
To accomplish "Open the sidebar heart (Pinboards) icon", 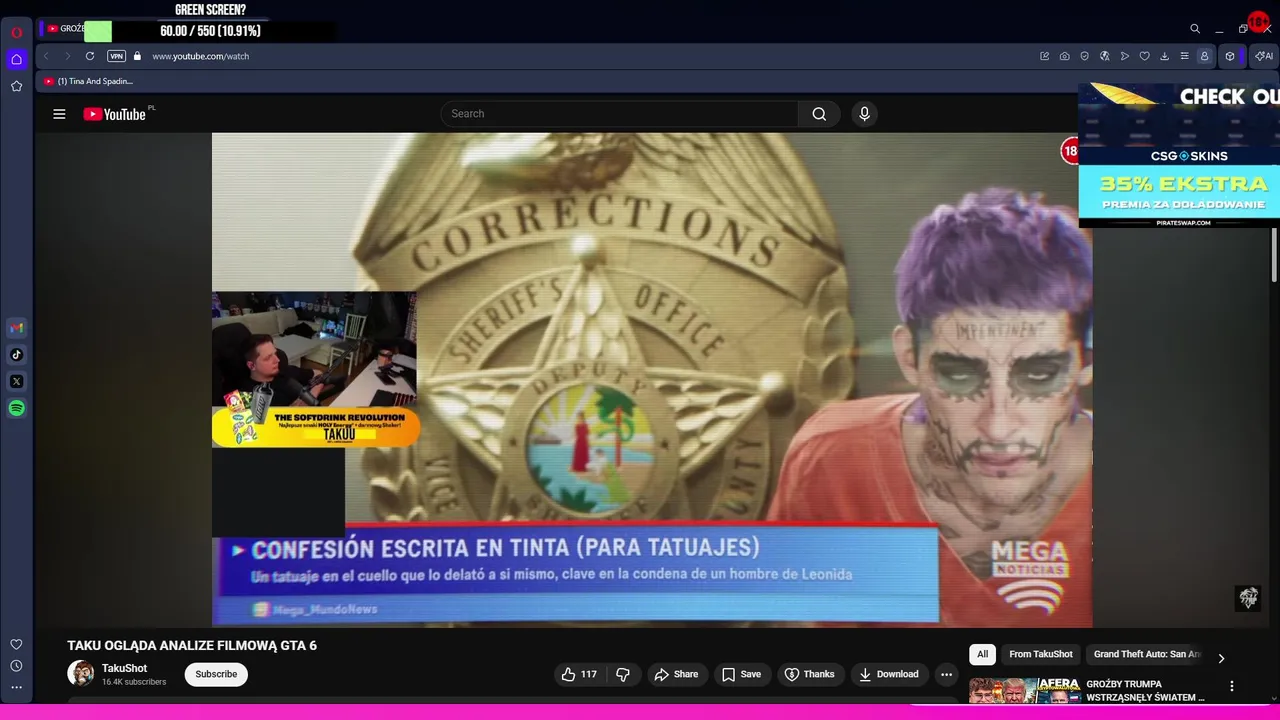I will tap(16, 645).
